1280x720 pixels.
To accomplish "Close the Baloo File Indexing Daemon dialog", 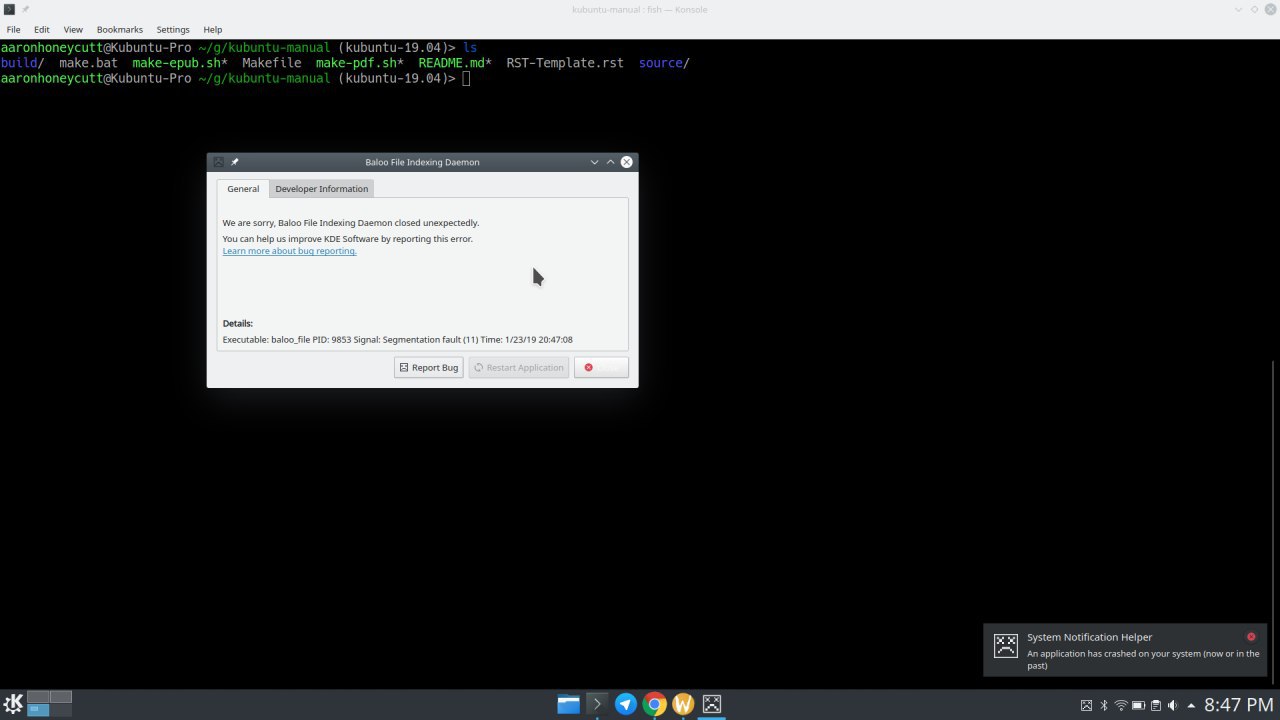I will (627, 162).
